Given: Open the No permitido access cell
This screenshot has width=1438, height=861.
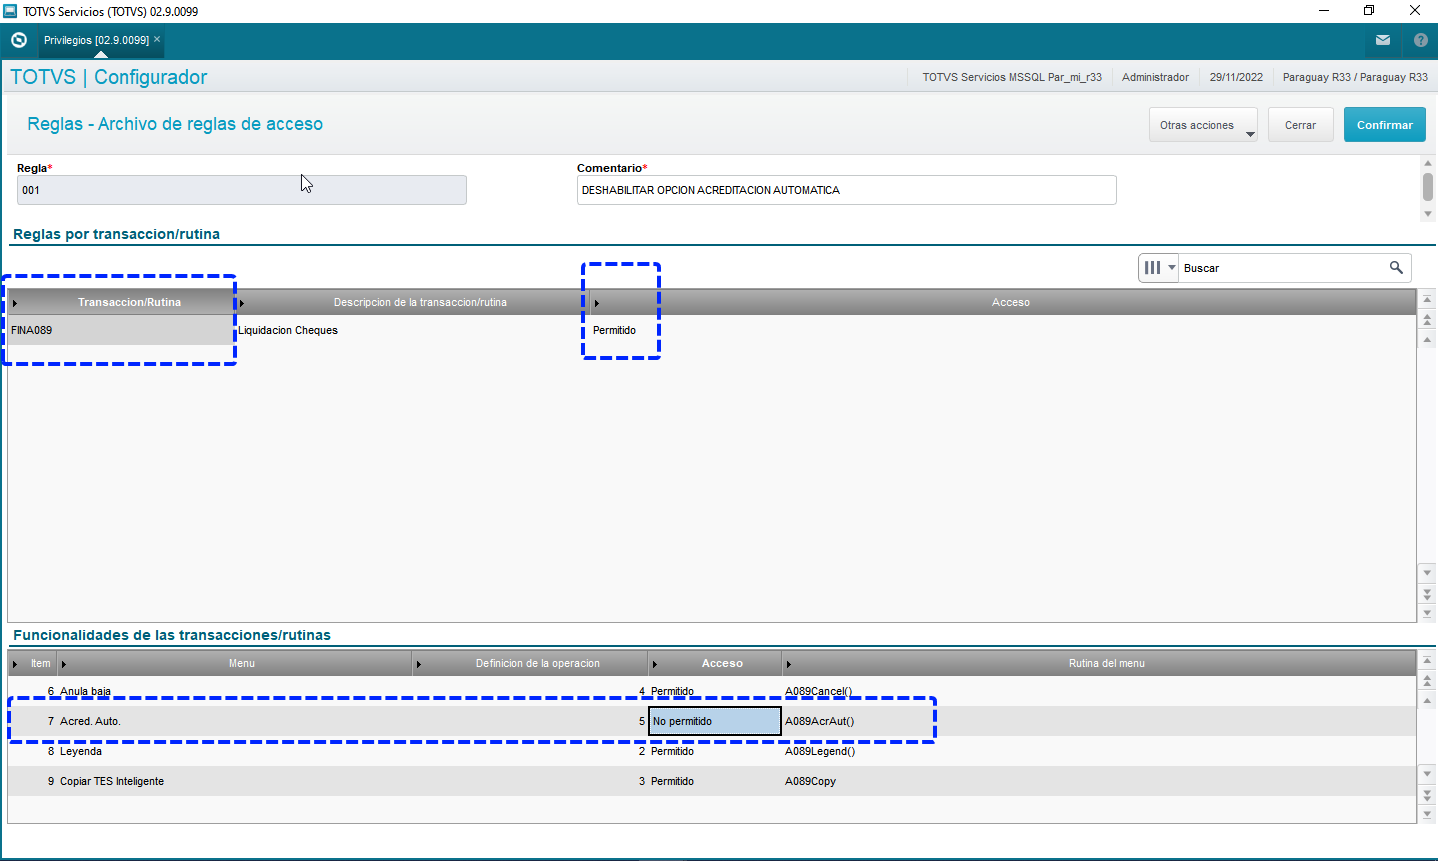Looking at the screenshot, I should [715, 721].
